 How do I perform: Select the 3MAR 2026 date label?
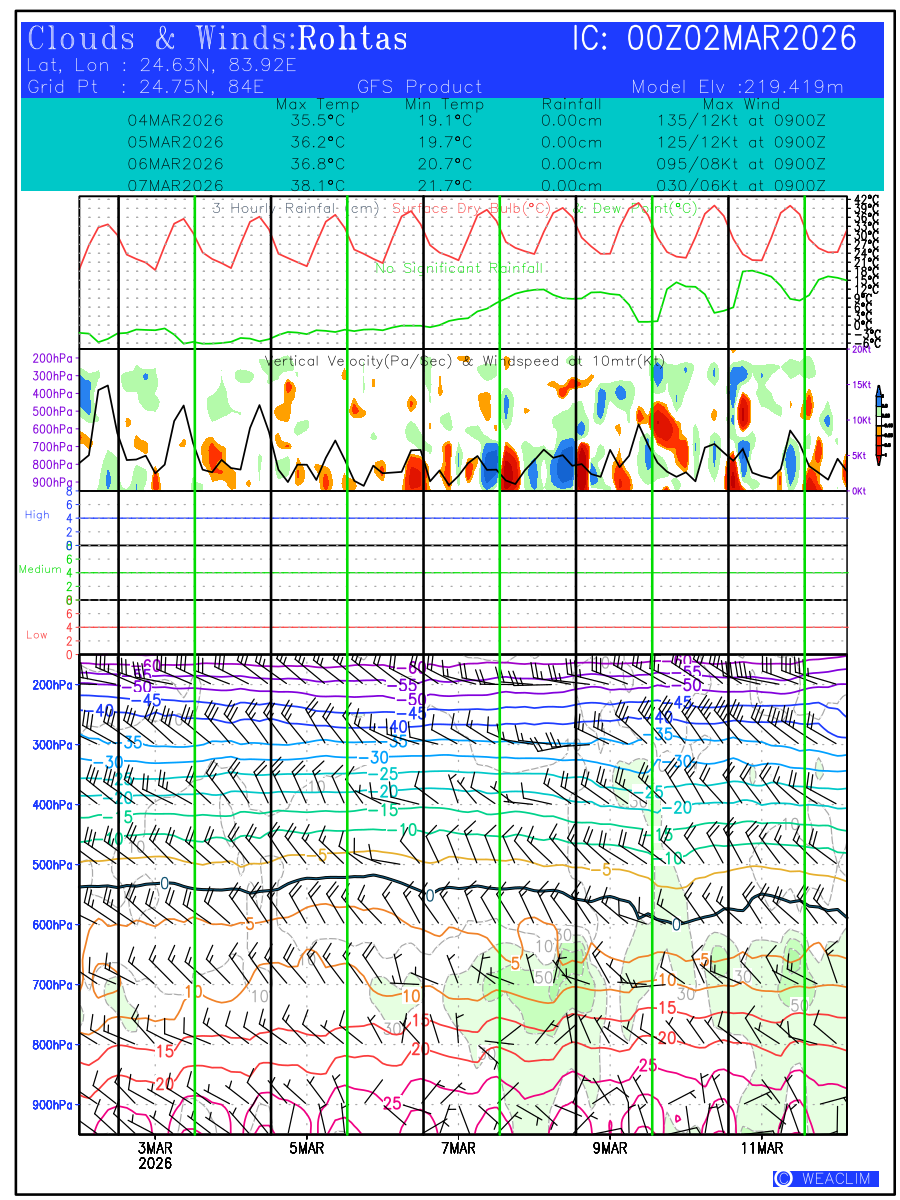155,1156
